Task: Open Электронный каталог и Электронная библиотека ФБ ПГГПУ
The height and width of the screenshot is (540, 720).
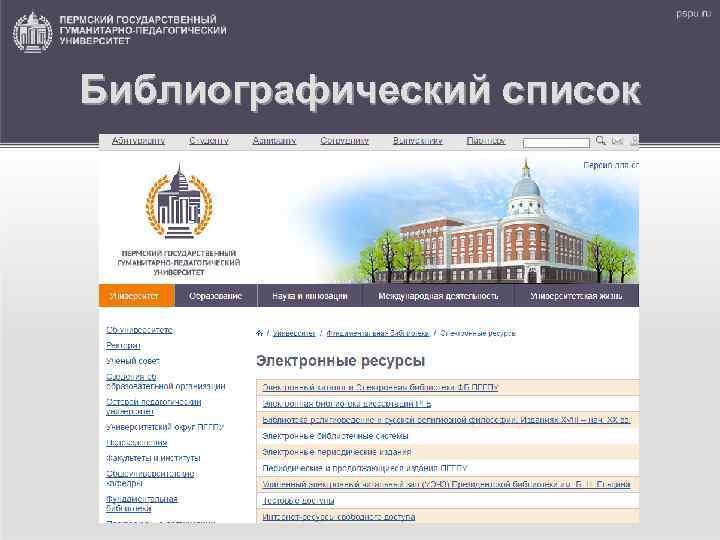Action: pos(380,387)
